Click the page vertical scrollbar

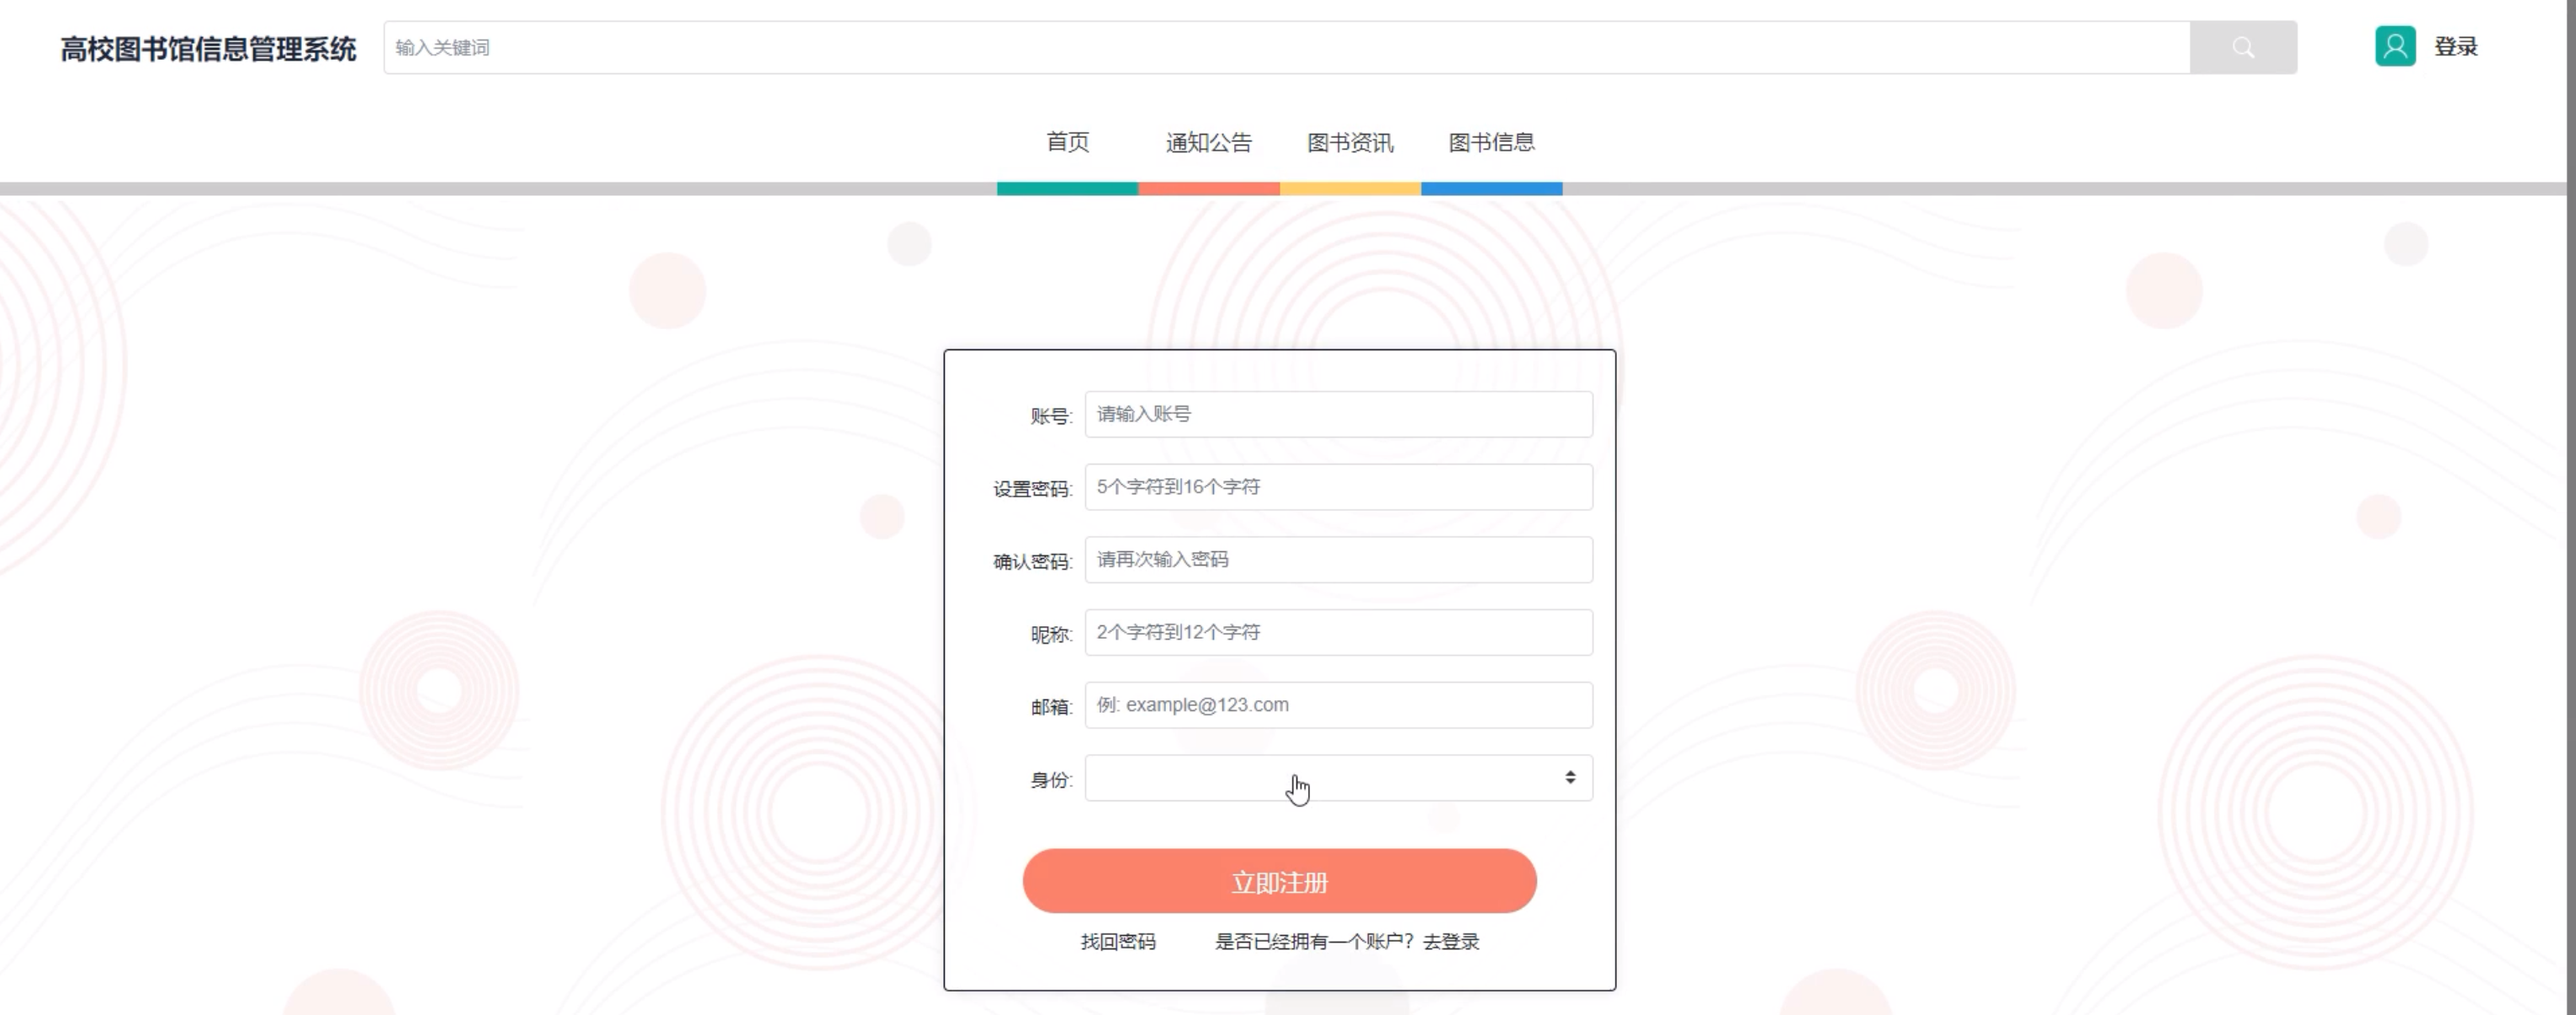coord(2570,500)
